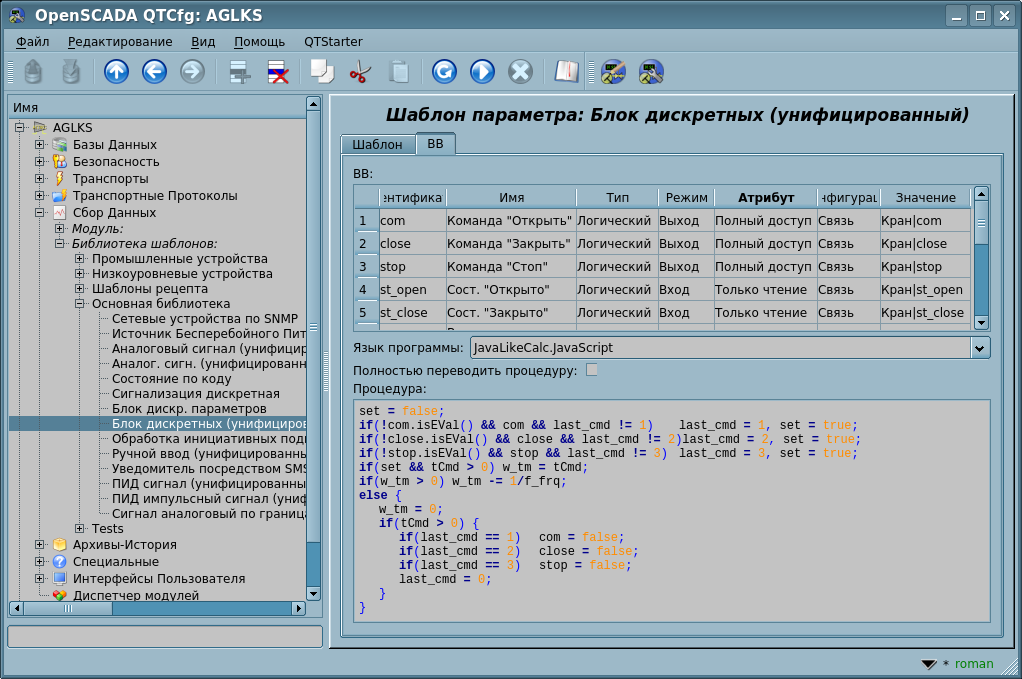Navigate back with the left arrow icon
1022x679 pixels.
click(154, 72)
